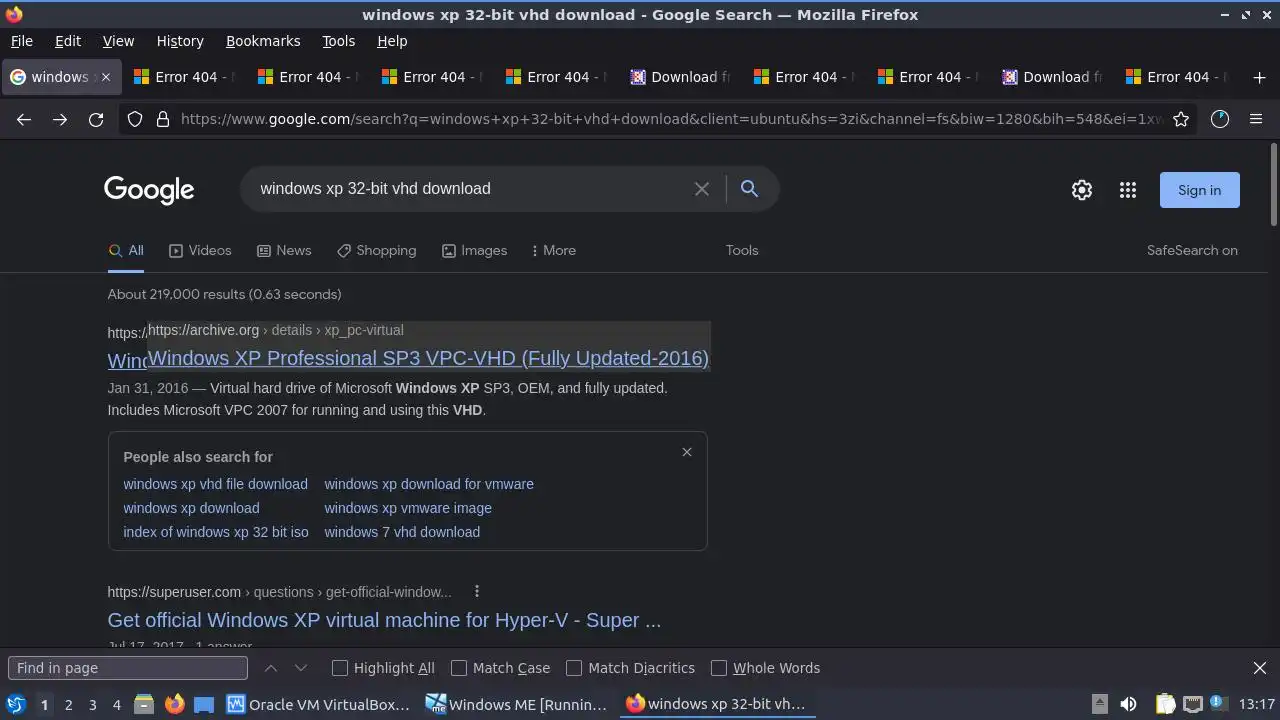Jump to next find match arrow

[x=301, y=668]
